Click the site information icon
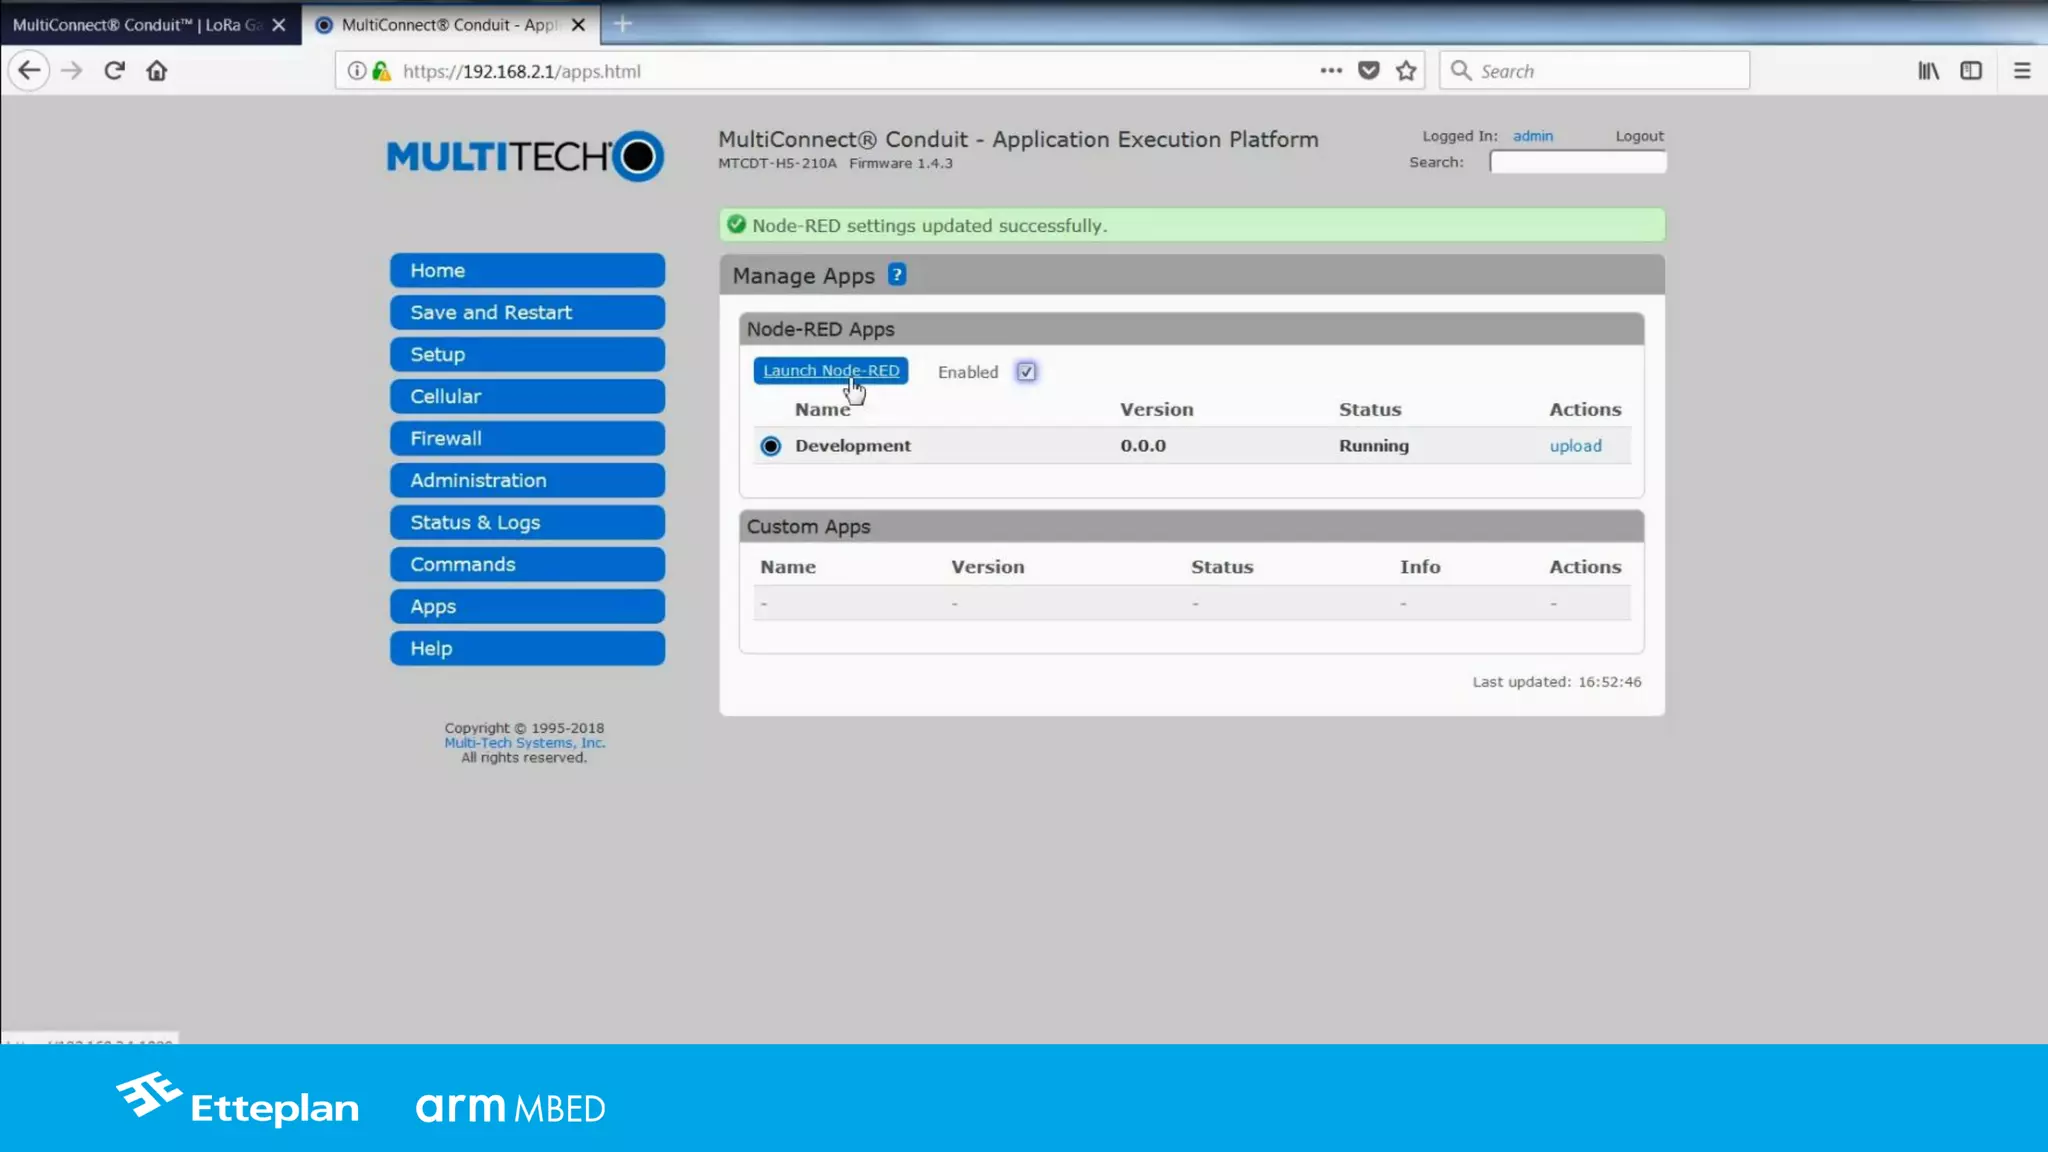The height and width of the screenshot is (1152, 2048). [356, 71]
